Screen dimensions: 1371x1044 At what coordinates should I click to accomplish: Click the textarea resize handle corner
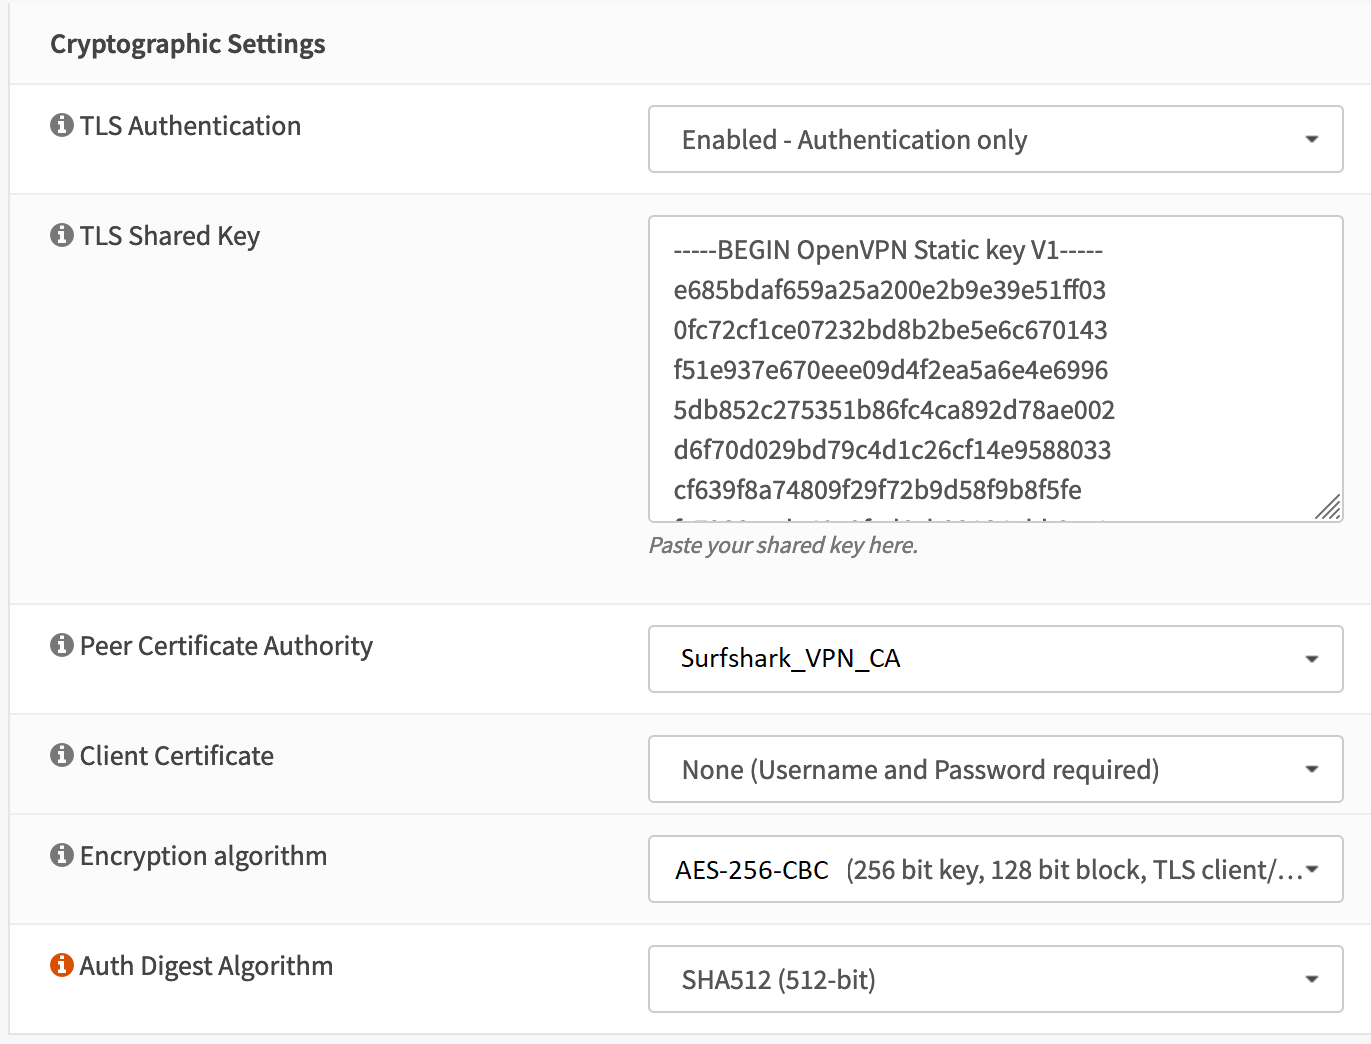click(1328, 508)
